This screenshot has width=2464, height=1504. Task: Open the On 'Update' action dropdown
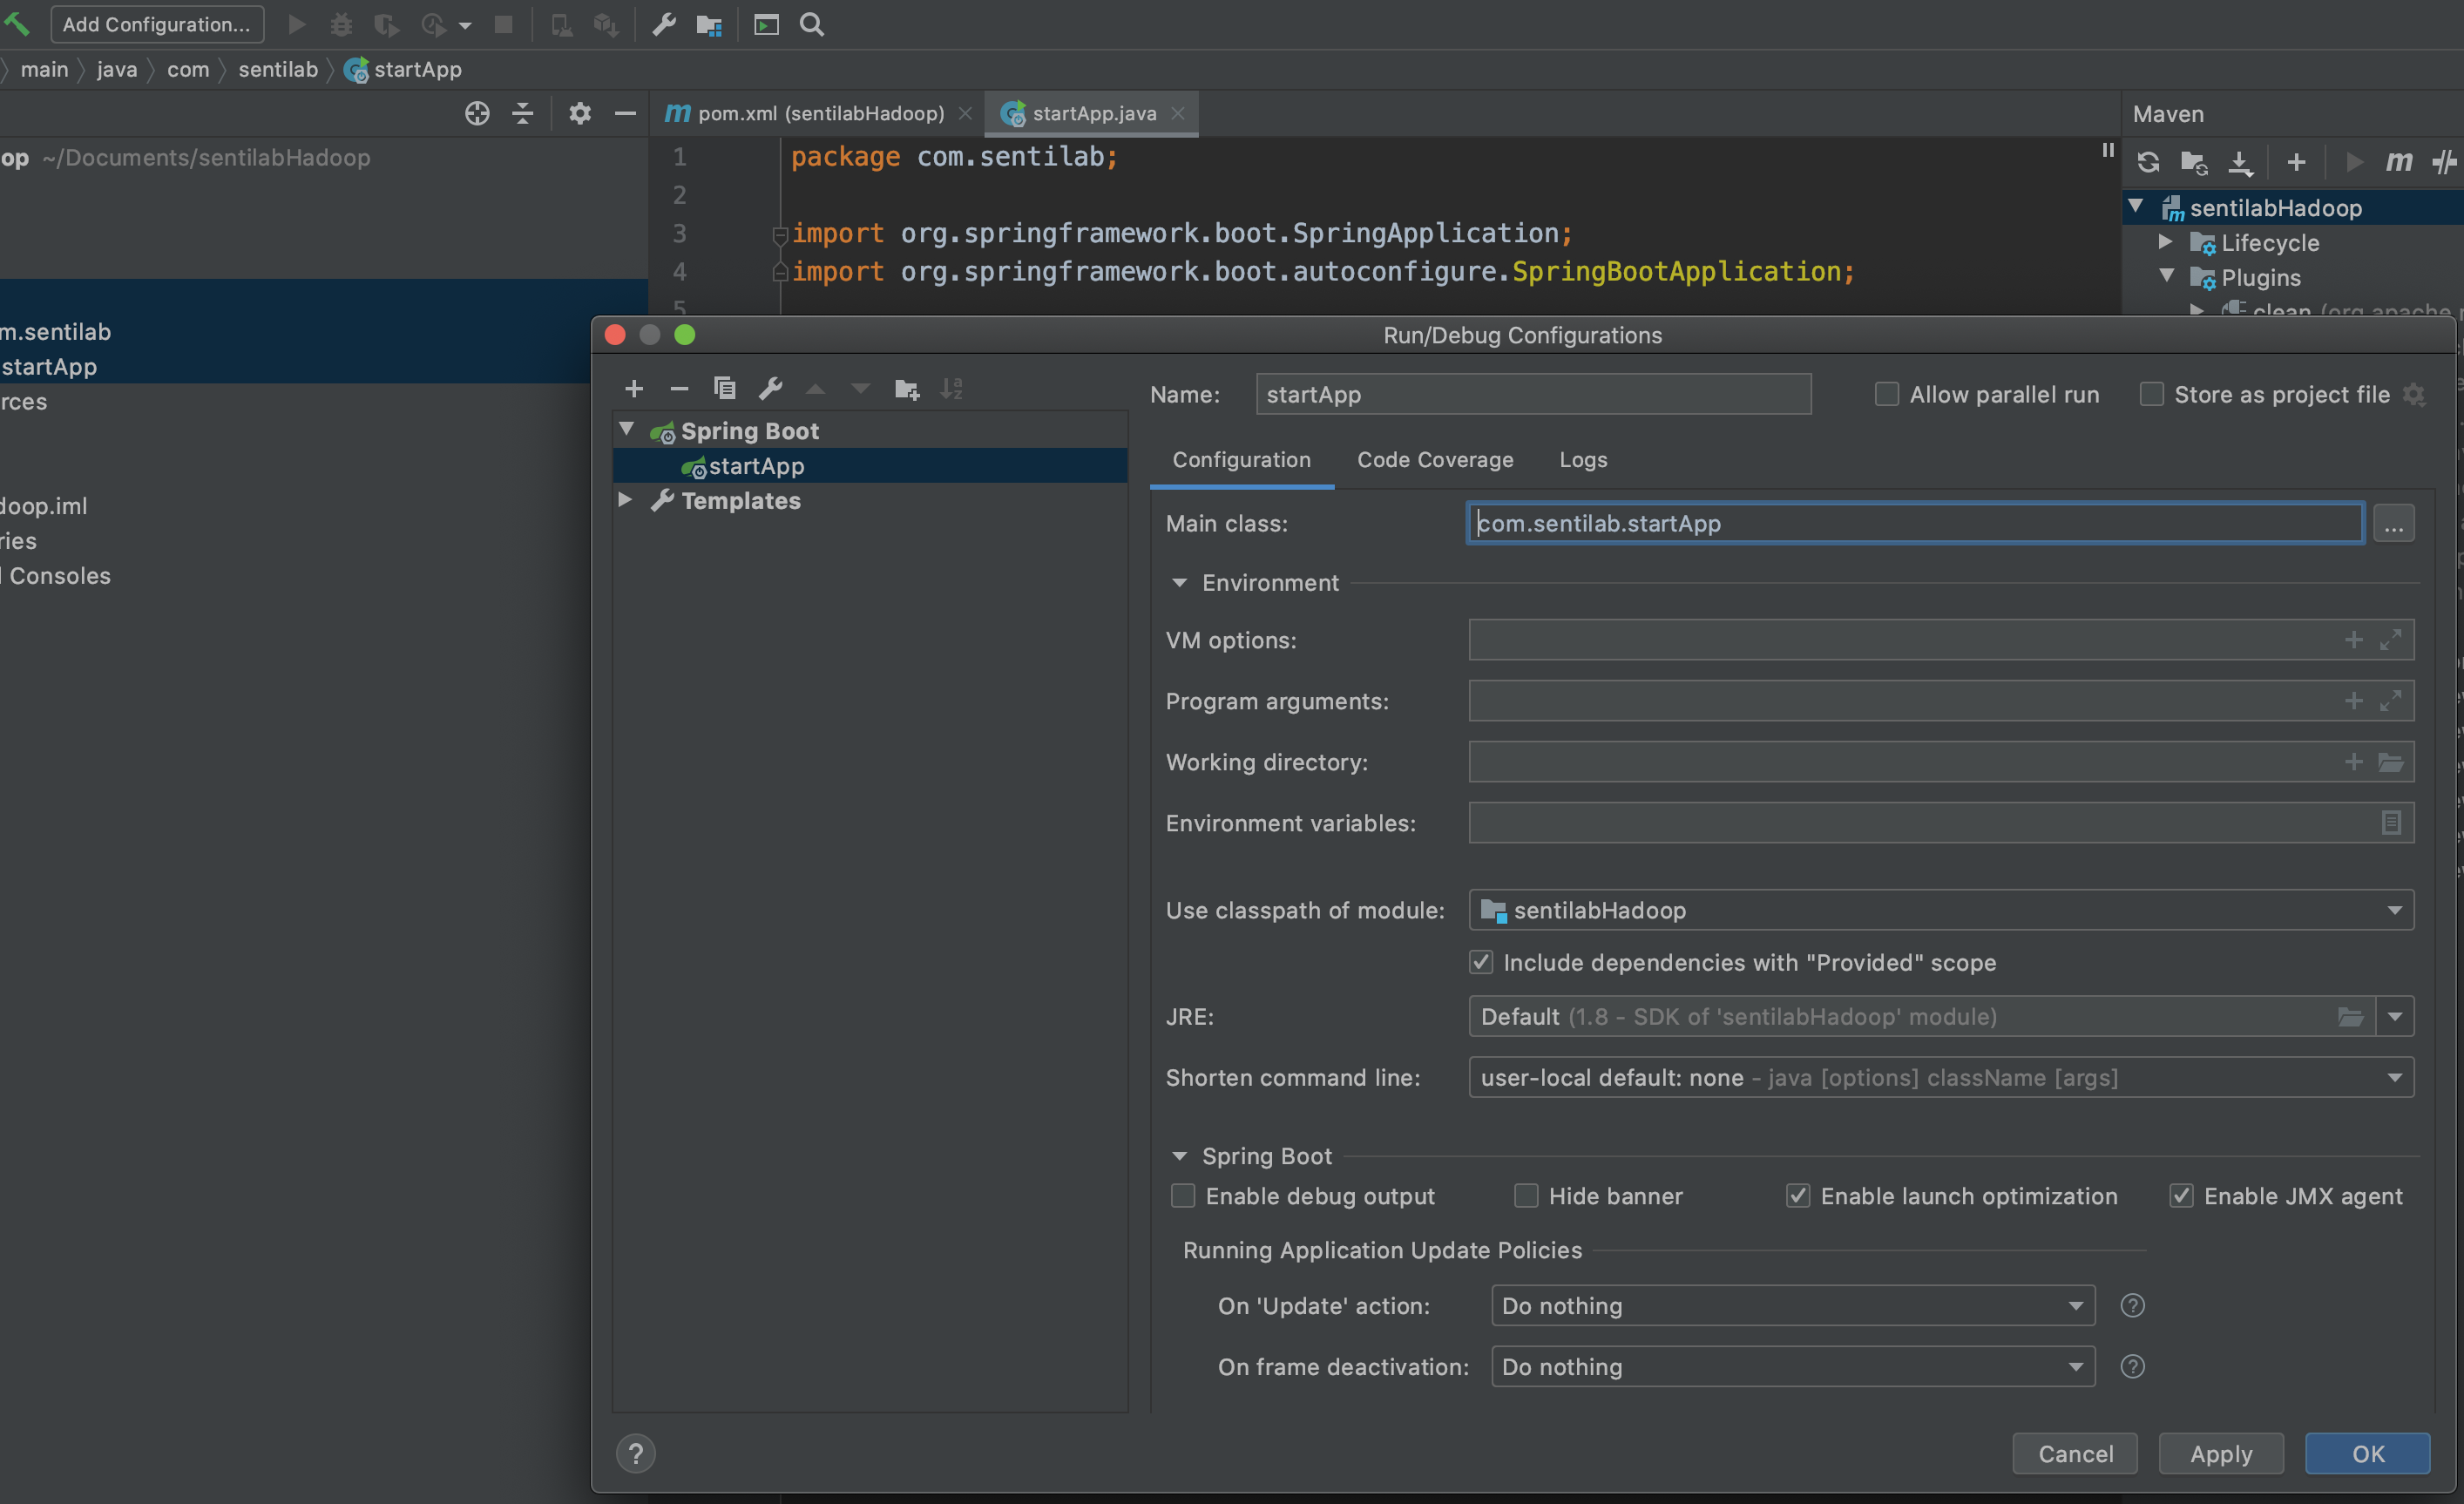1792,1306
